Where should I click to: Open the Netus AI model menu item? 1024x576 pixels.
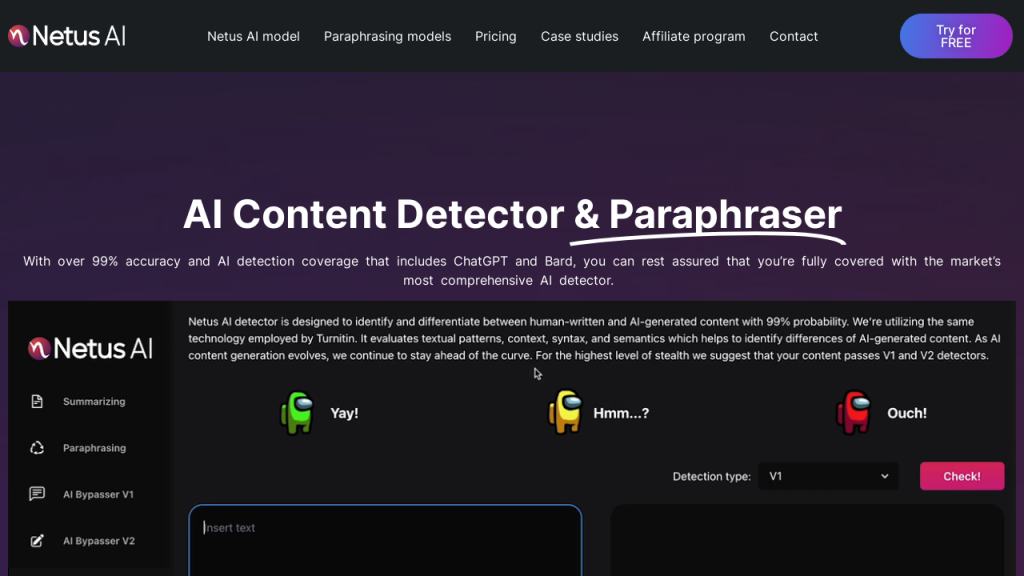tap(253, 37)
